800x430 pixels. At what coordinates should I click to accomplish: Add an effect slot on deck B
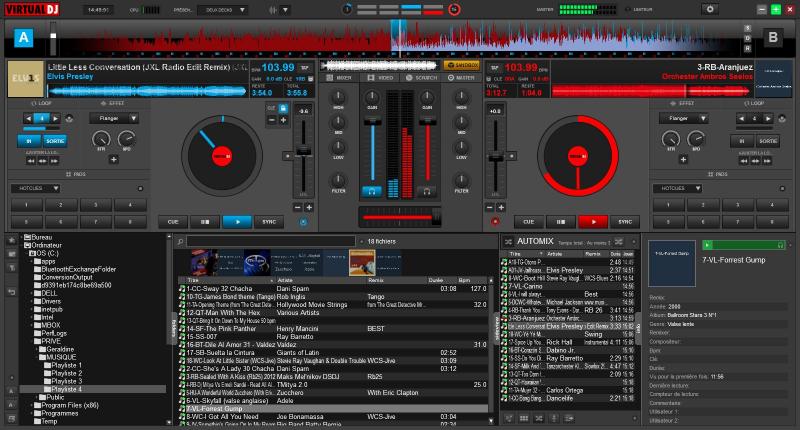point(683,160)
